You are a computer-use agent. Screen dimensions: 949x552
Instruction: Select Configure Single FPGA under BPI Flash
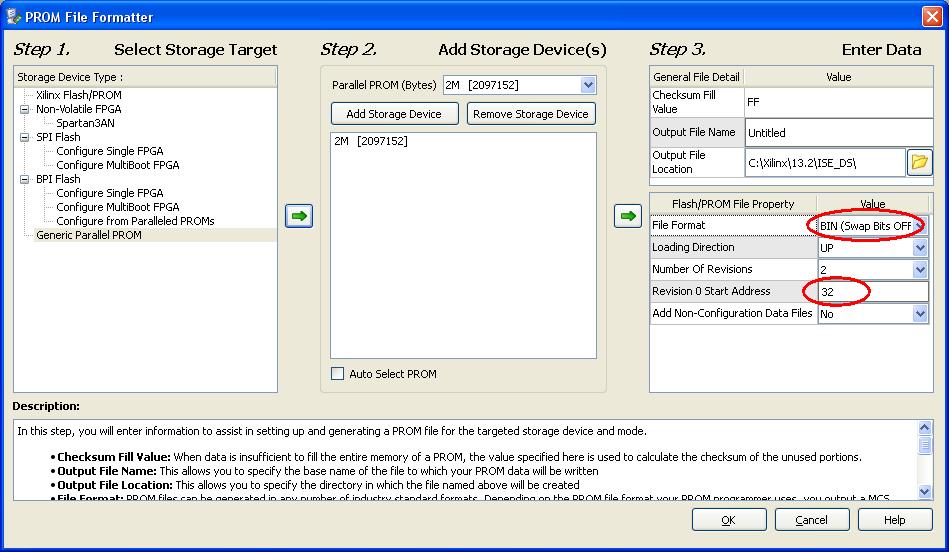[x=110, y=192]
